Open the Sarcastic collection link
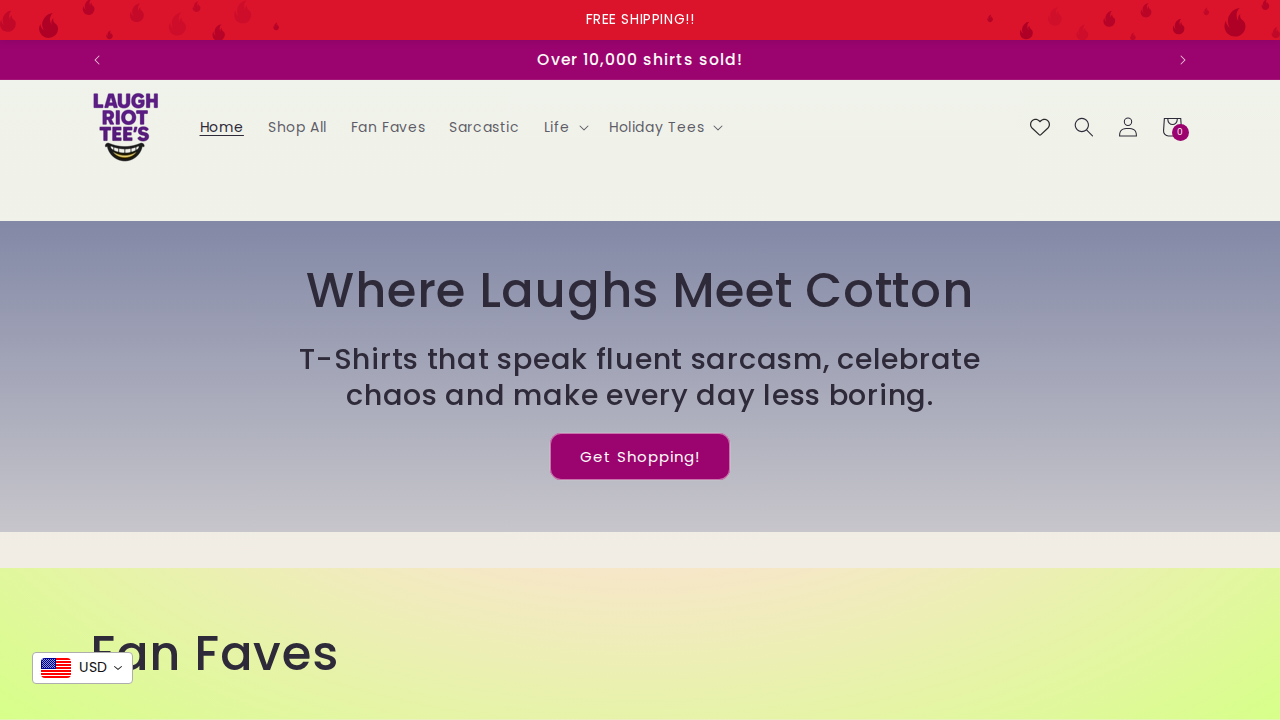The image size is (1280, 720). coord(484,127)
